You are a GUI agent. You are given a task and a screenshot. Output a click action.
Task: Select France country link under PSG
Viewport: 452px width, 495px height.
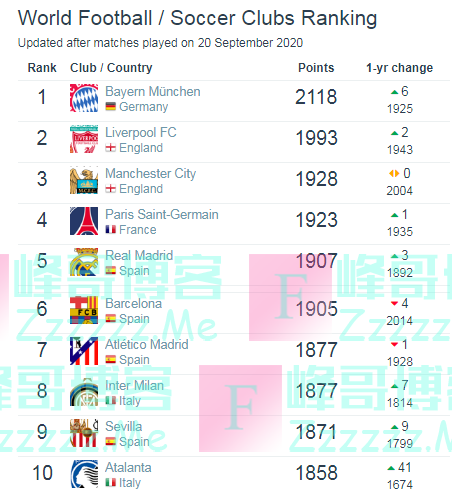coord(137,230)
